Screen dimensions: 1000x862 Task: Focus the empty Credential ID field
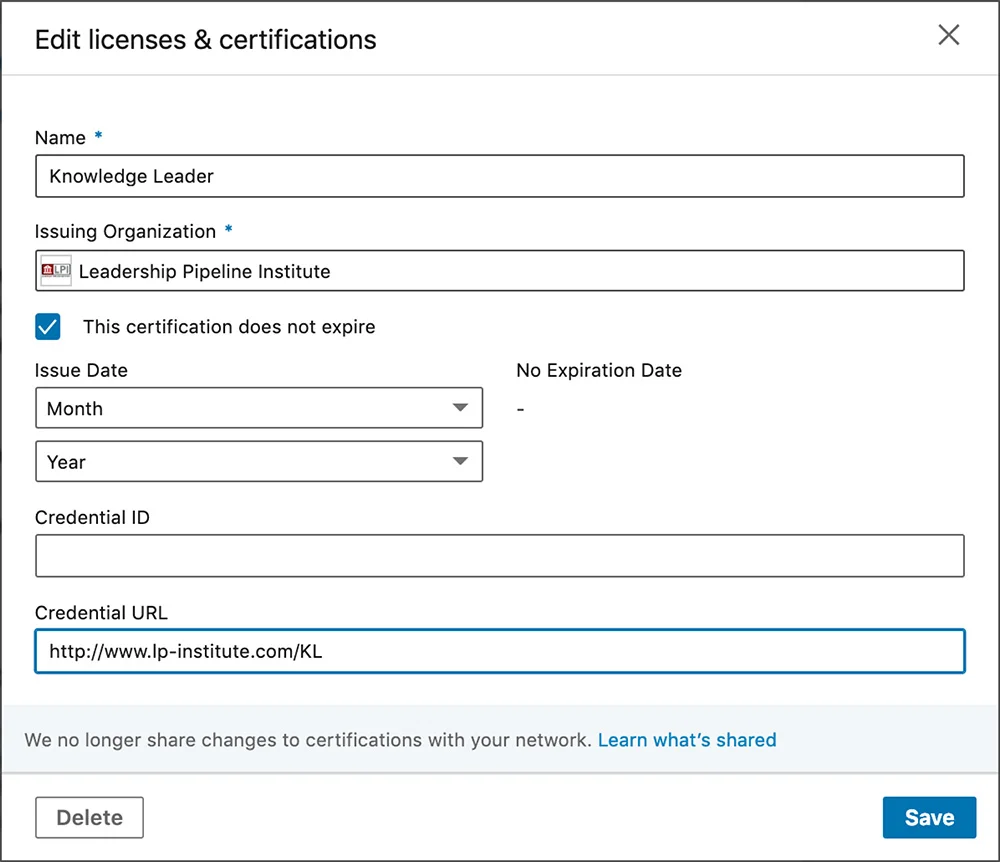coord(500,556)
